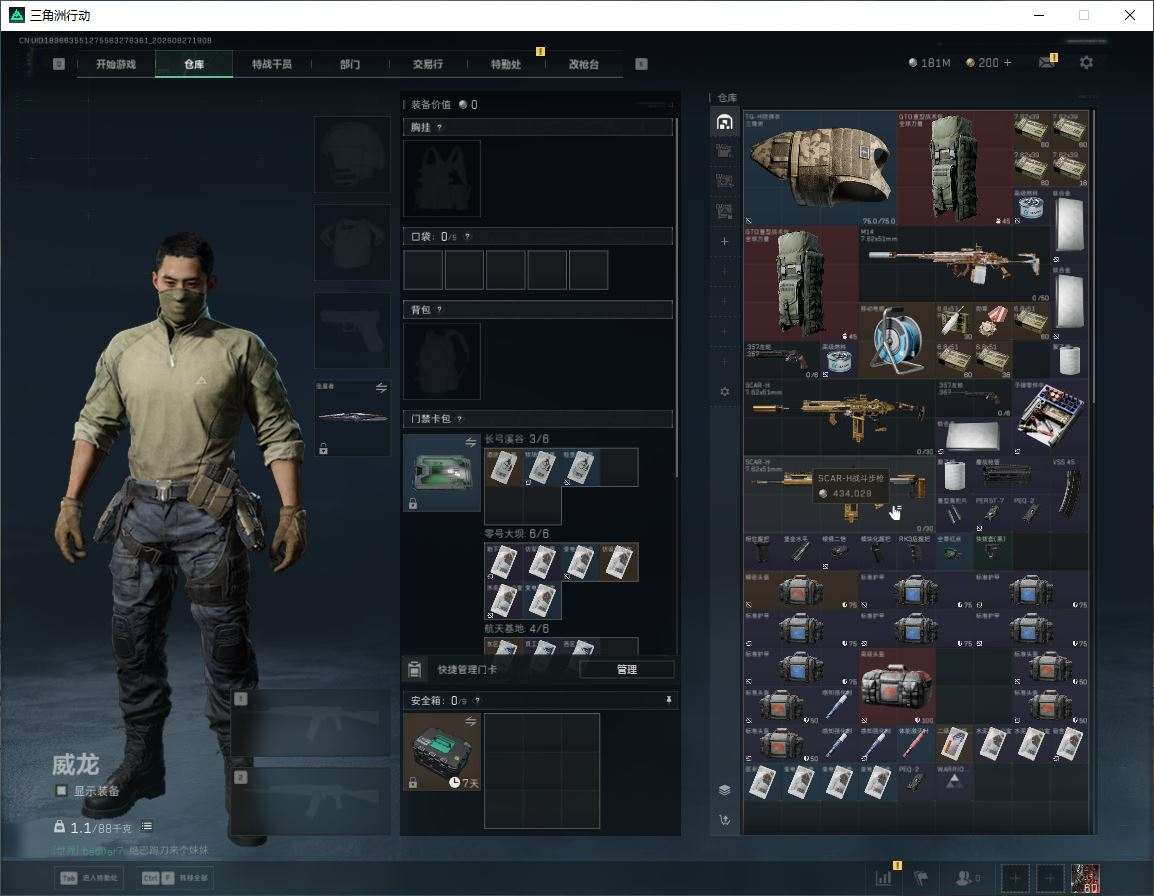
Task: Select the large red bag item
Action: (x=897, y=686)
